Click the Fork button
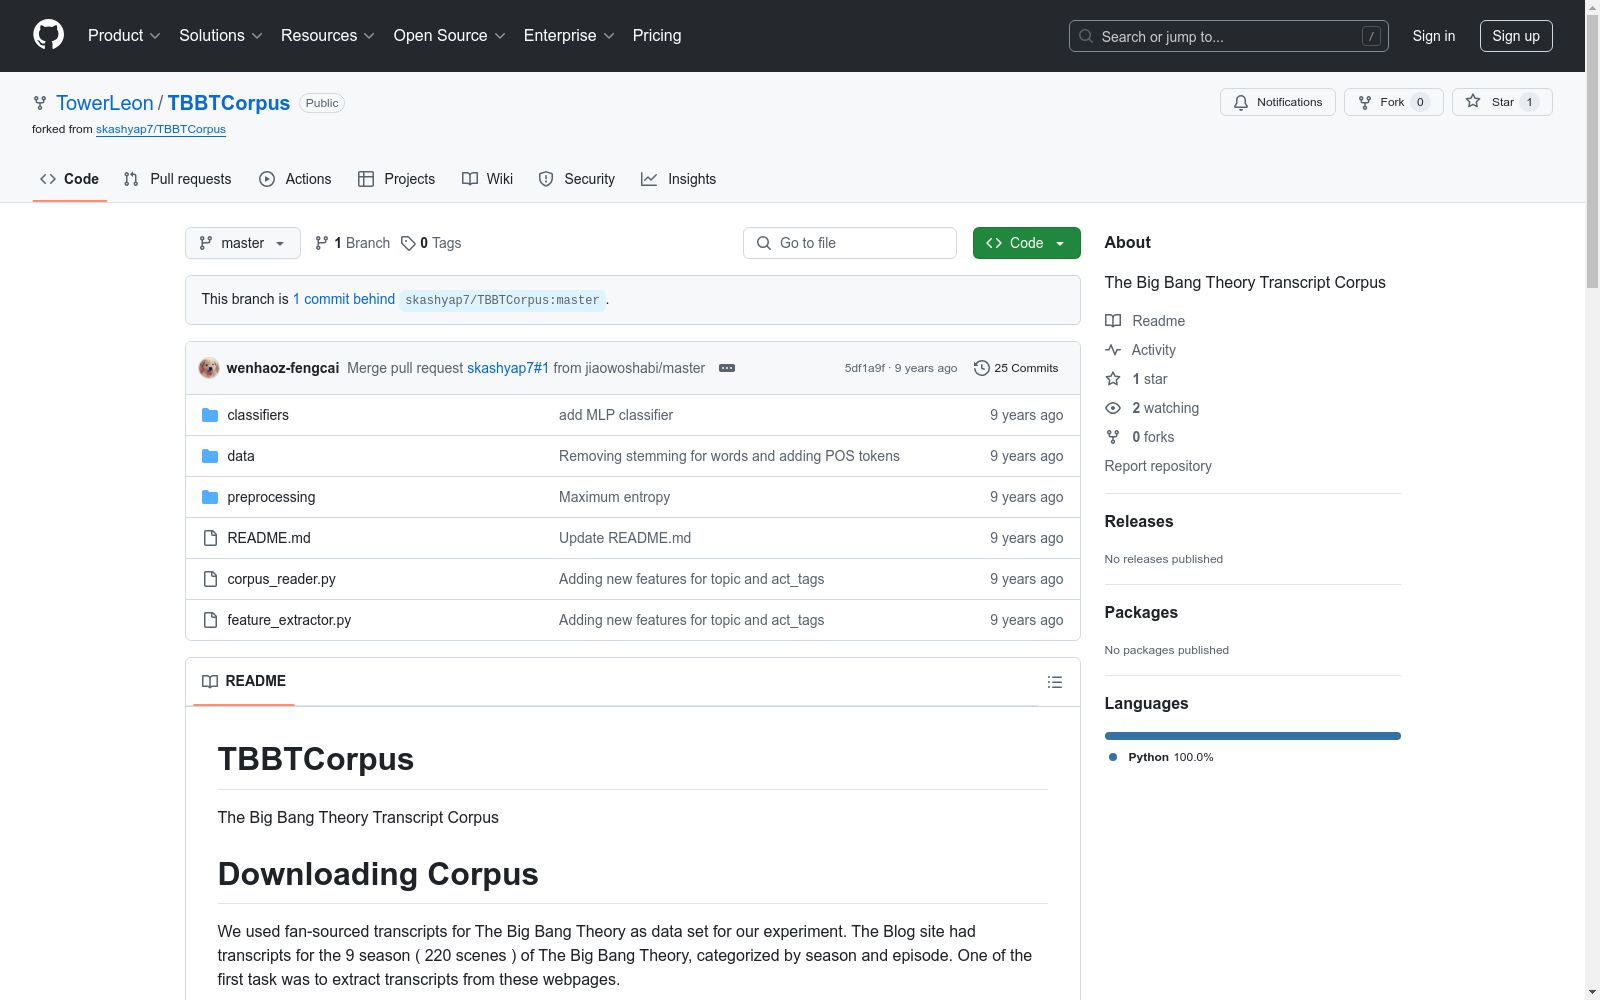Screen dimensions: 1600x1000 [x=1393, y=102]
